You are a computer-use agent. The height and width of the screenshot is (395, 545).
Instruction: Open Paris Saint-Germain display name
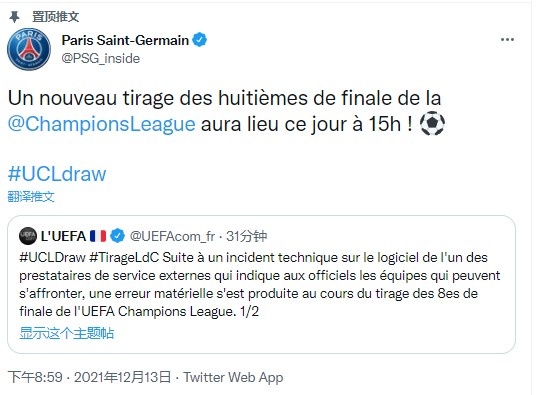click(125, 40)
